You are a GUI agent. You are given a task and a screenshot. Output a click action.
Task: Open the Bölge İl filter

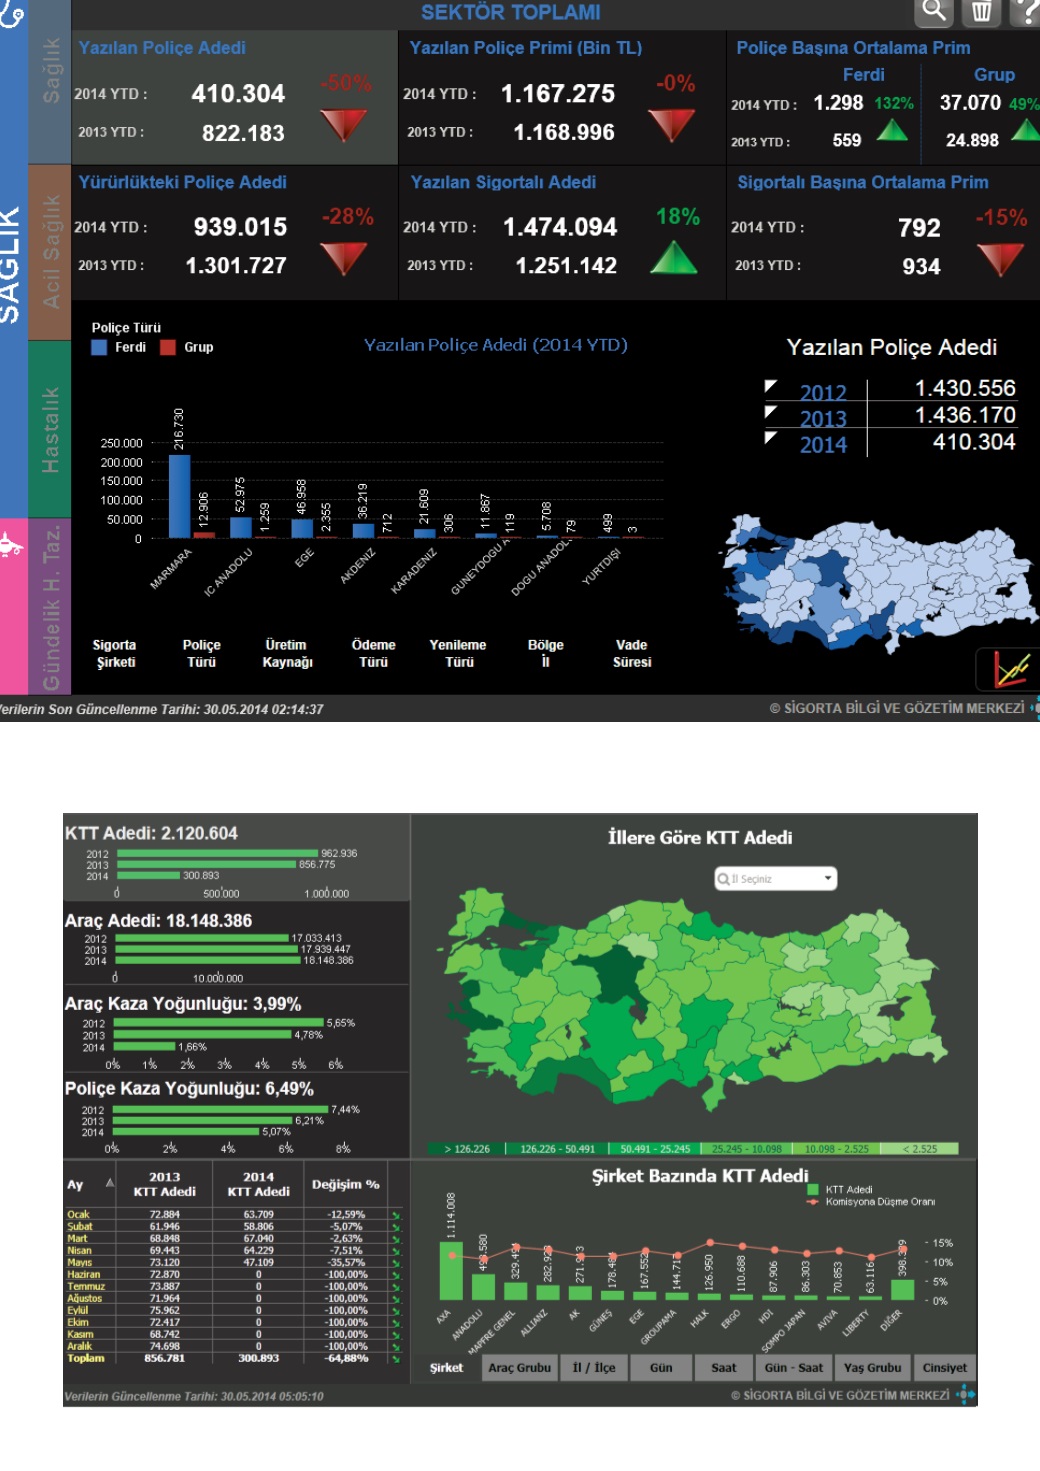click(545, 654)
